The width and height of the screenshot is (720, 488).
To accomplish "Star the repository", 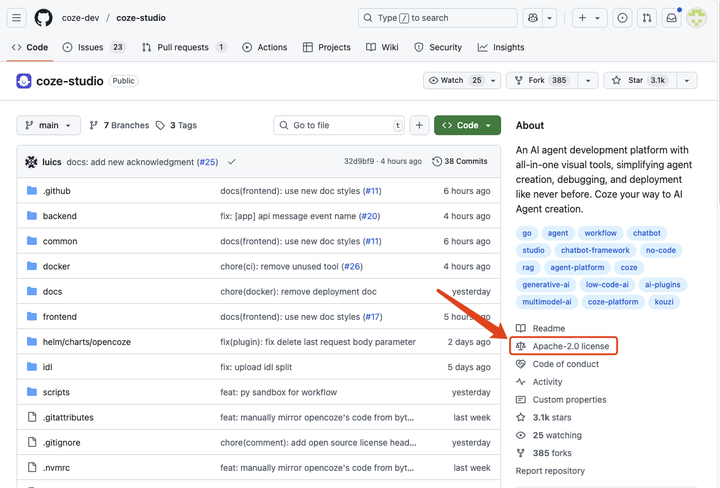I will (x=640, y=80).
